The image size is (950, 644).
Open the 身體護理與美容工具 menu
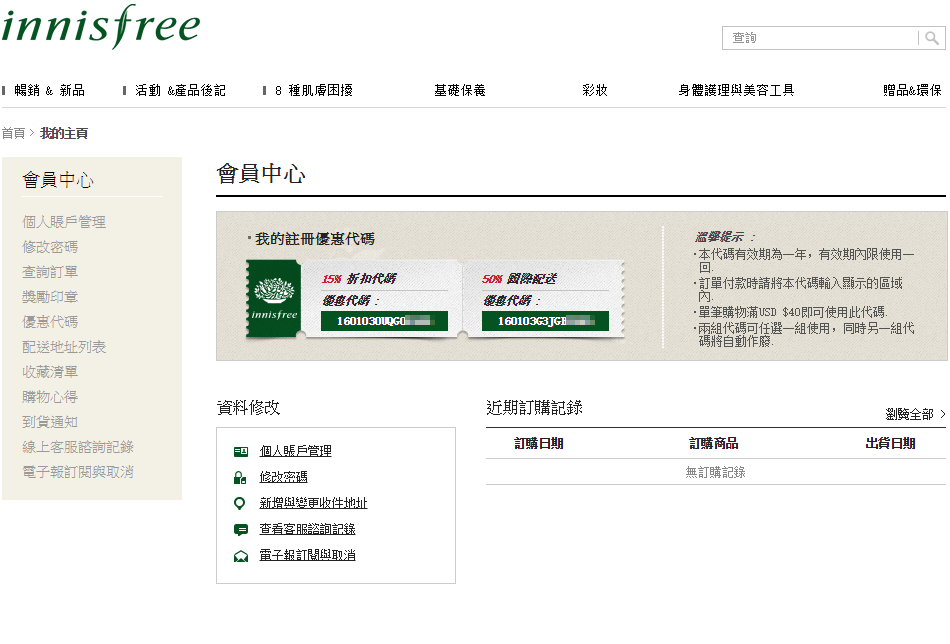[736, 90]
